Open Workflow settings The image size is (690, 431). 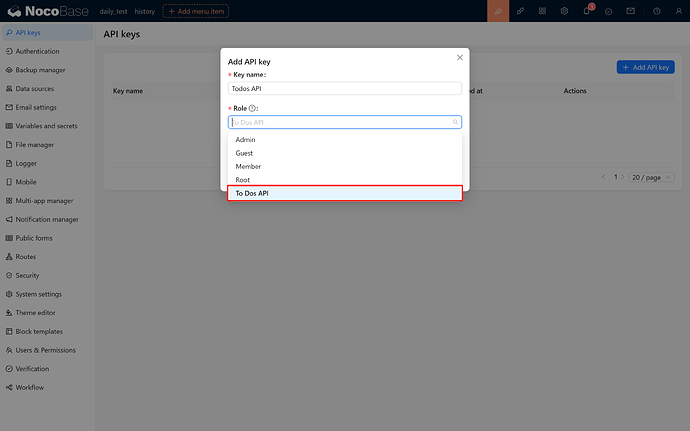pyautogui.click(x=48, y=387)
